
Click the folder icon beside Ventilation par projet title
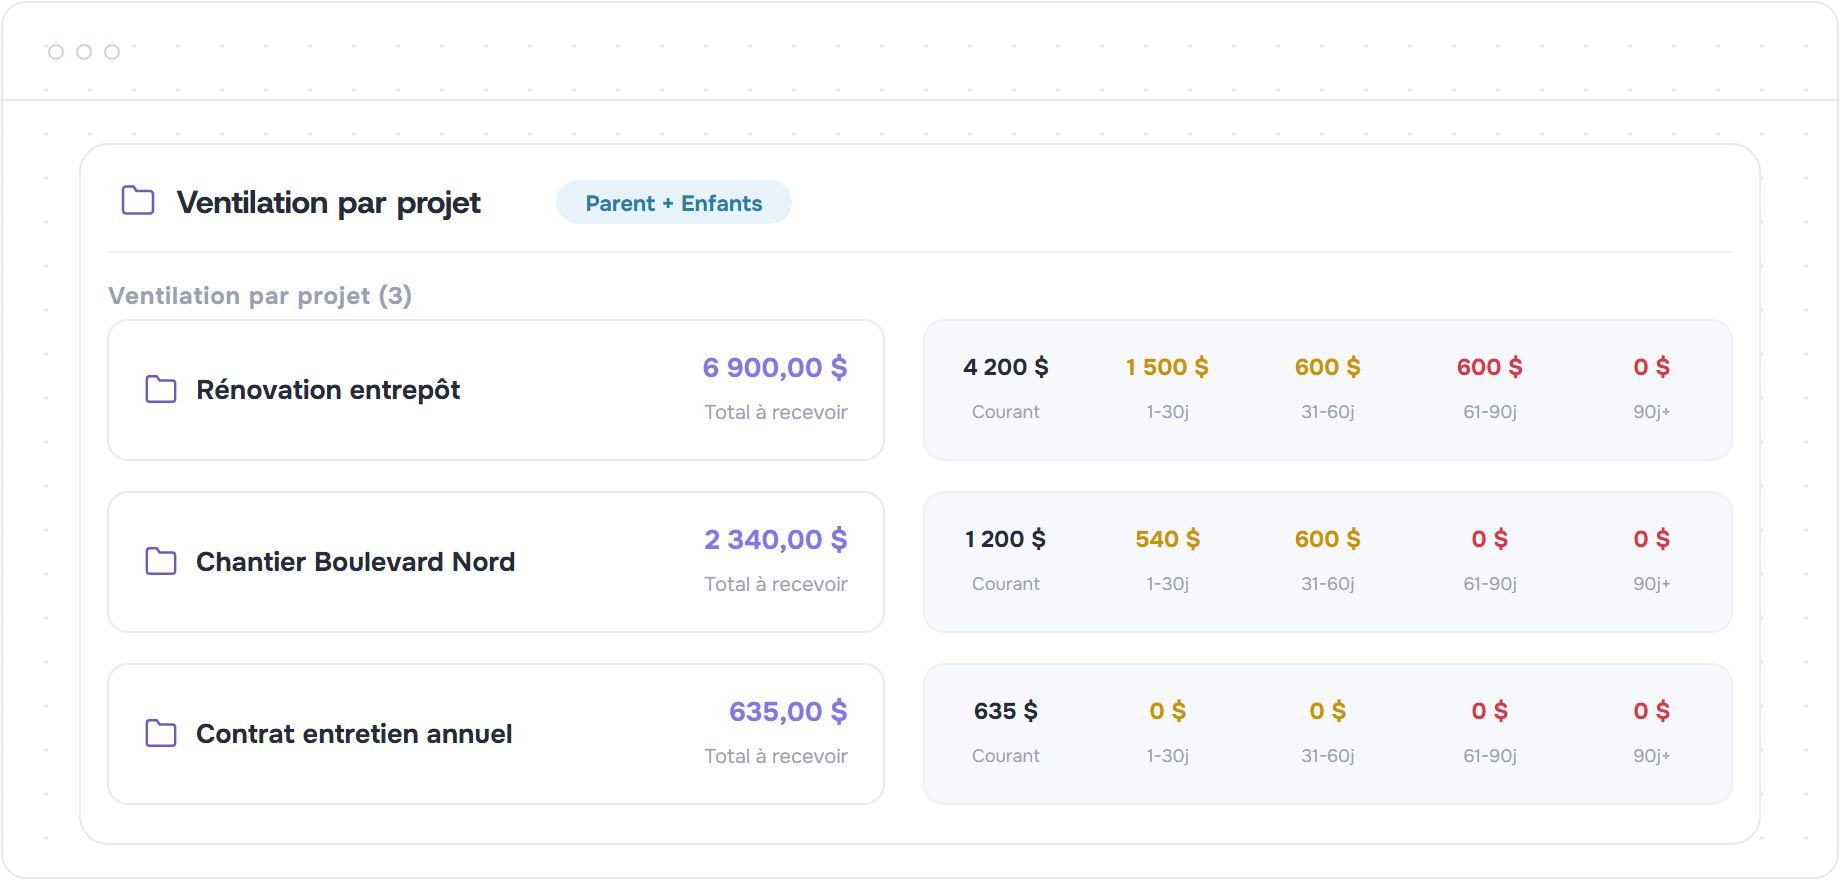138,201
